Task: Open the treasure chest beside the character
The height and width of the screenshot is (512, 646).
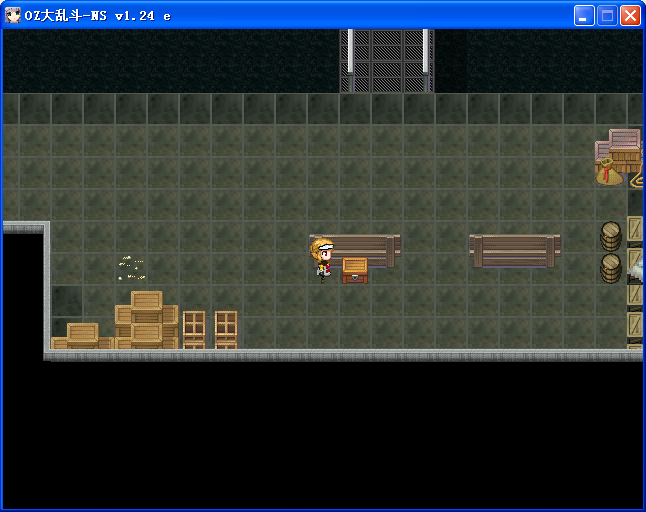Action: 355,271
